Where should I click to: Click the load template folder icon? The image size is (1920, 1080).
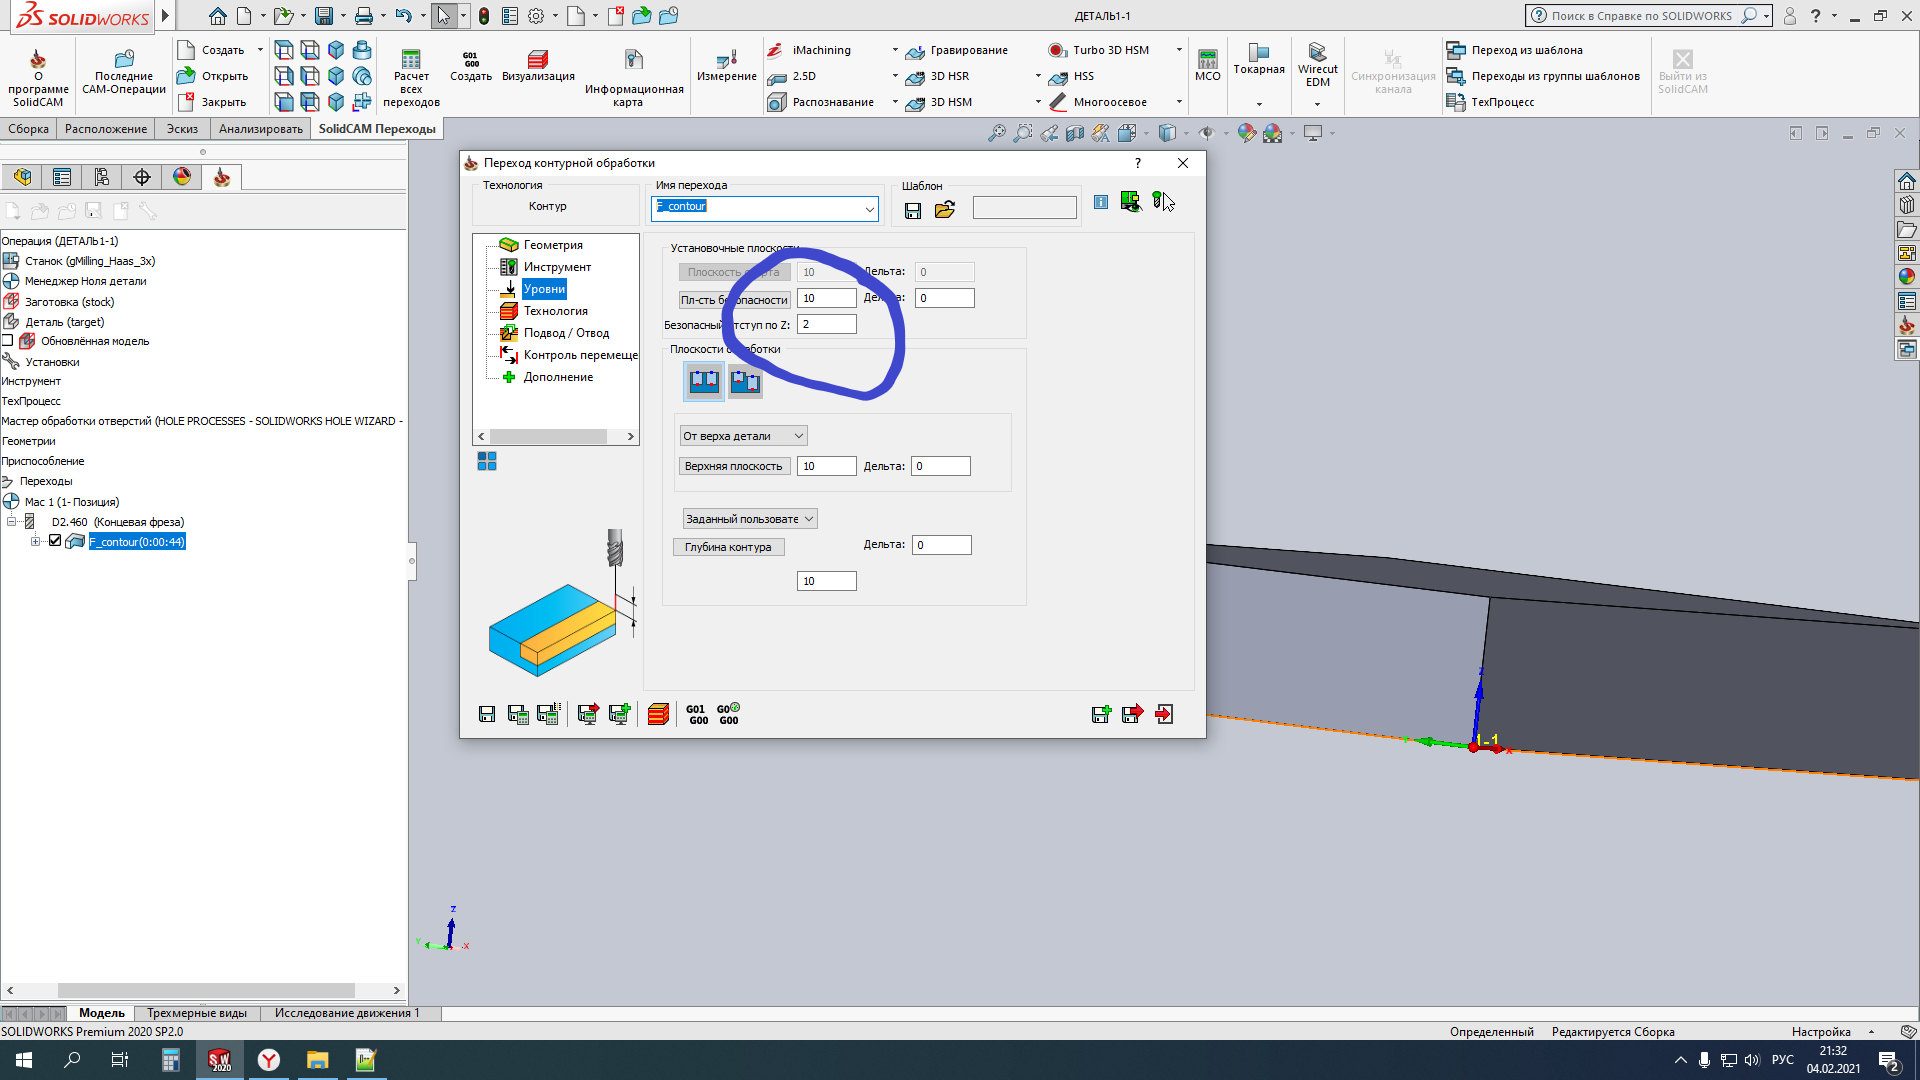[944, 210]
